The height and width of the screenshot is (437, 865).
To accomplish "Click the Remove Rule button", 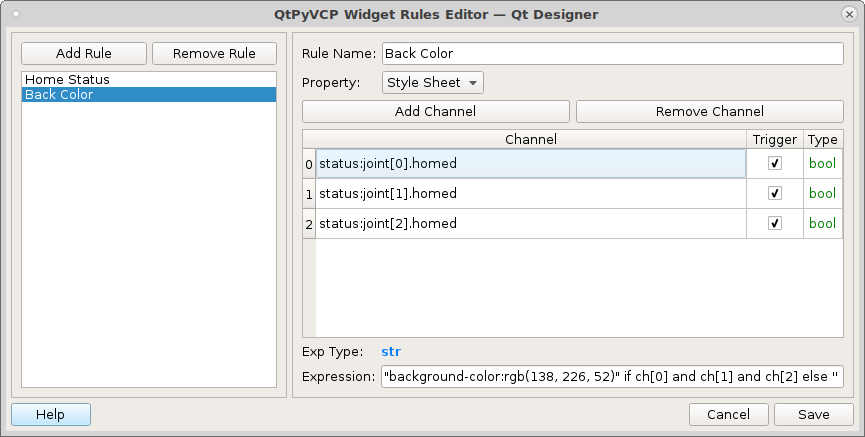I will pos(214,54).
